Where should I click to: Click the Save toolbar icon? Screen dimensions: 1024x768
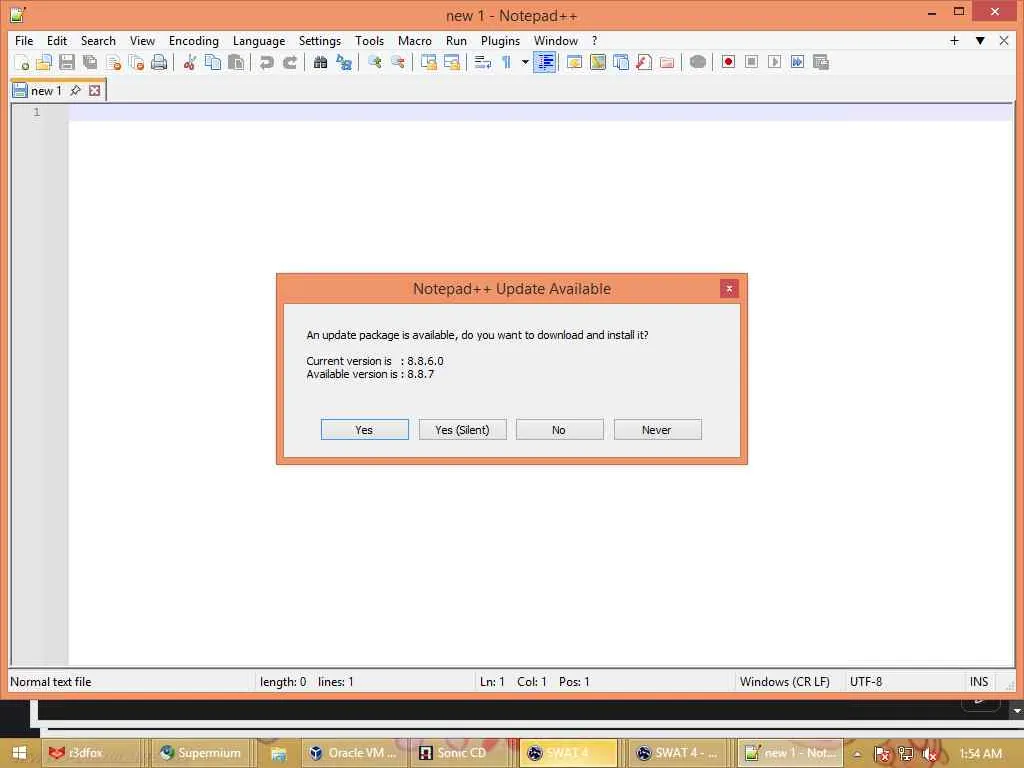67,62
